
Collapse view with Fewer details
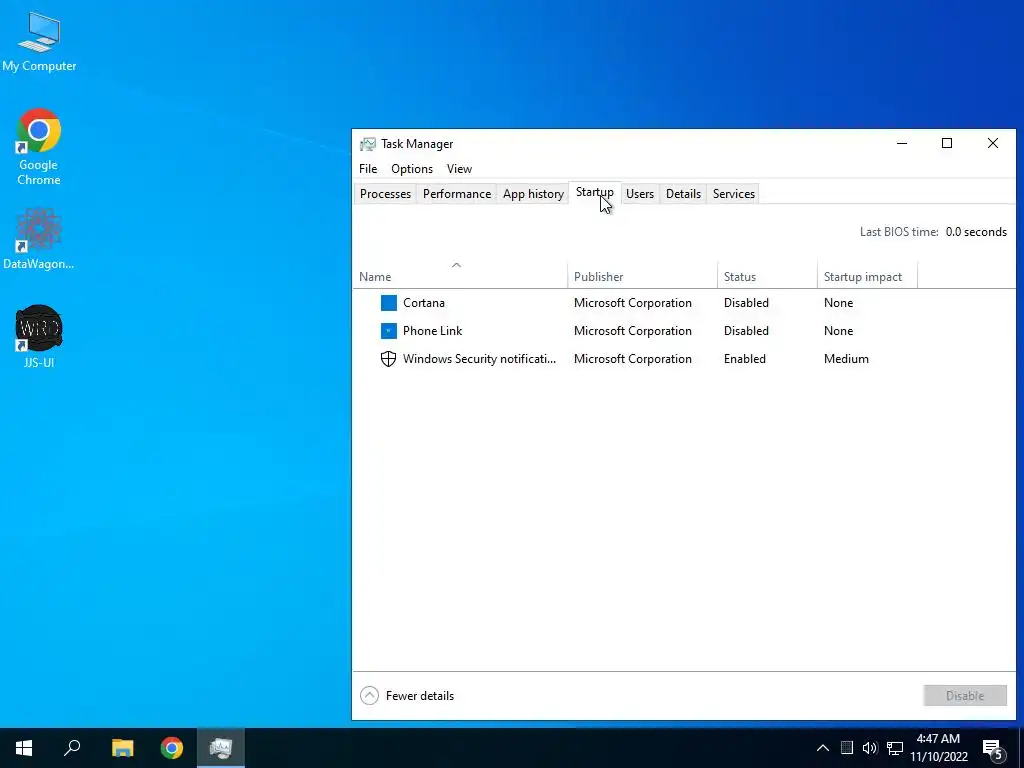click(x=407, y=696)
